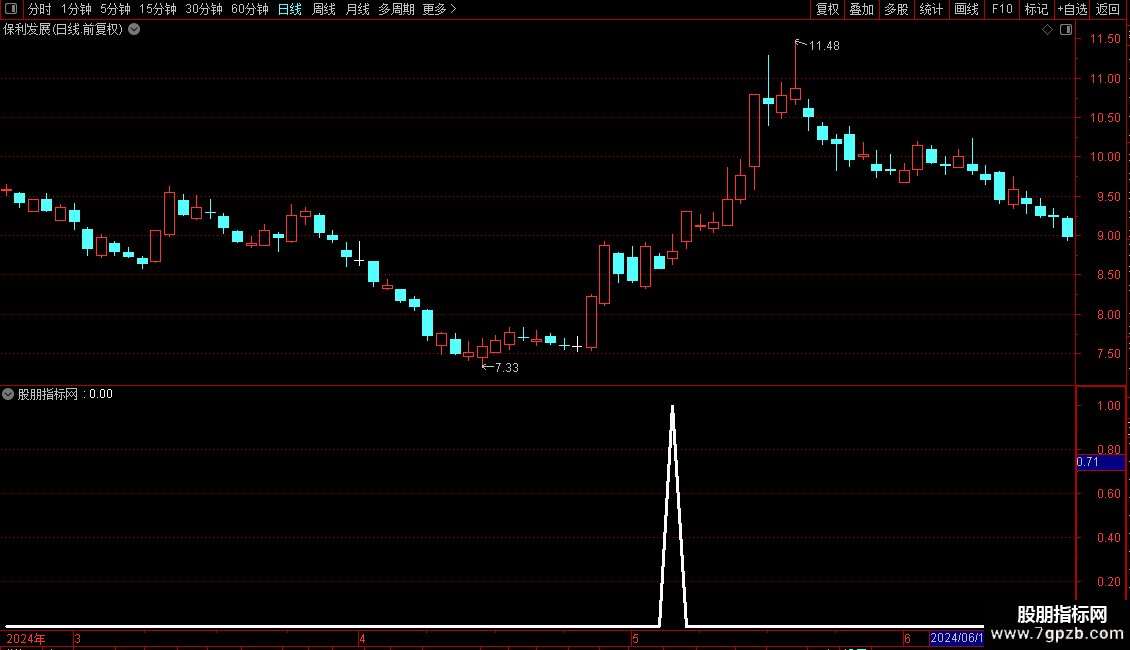Toggle the side panel icon in chart corner
The image size is (1130, 650).
(1066, 30)
